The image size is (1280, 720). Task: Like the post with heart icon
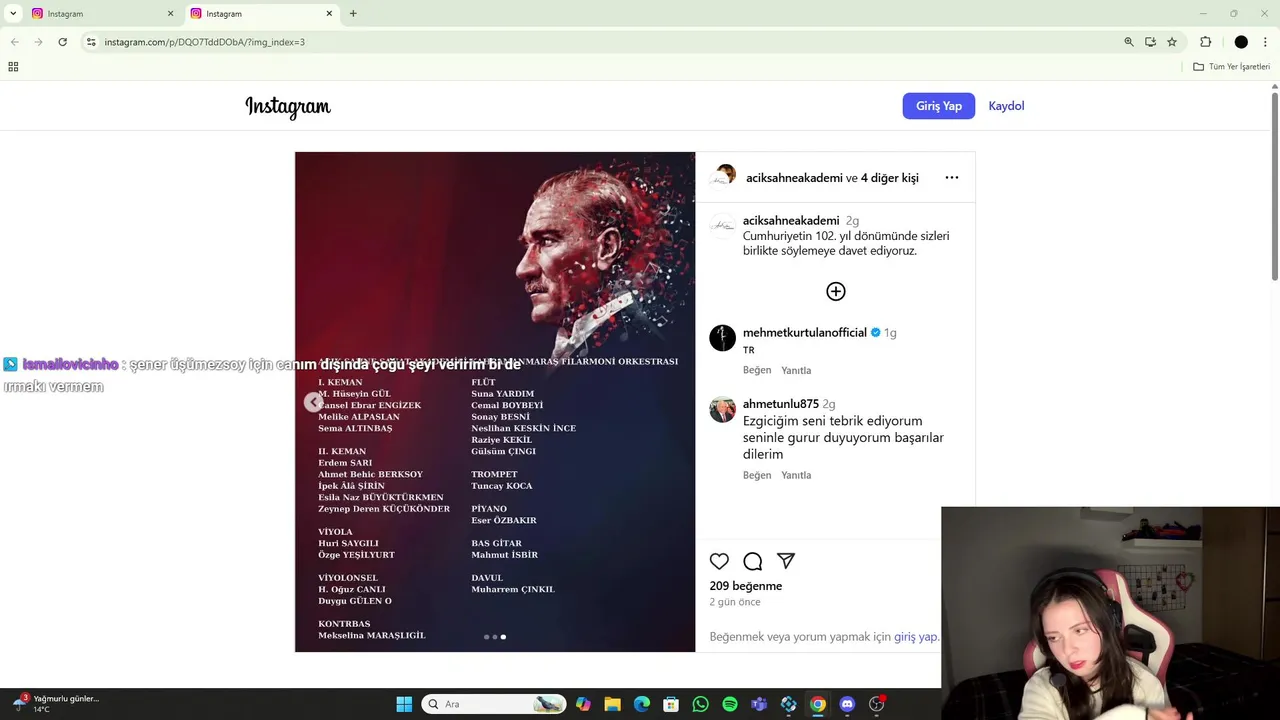coord(719,561)
